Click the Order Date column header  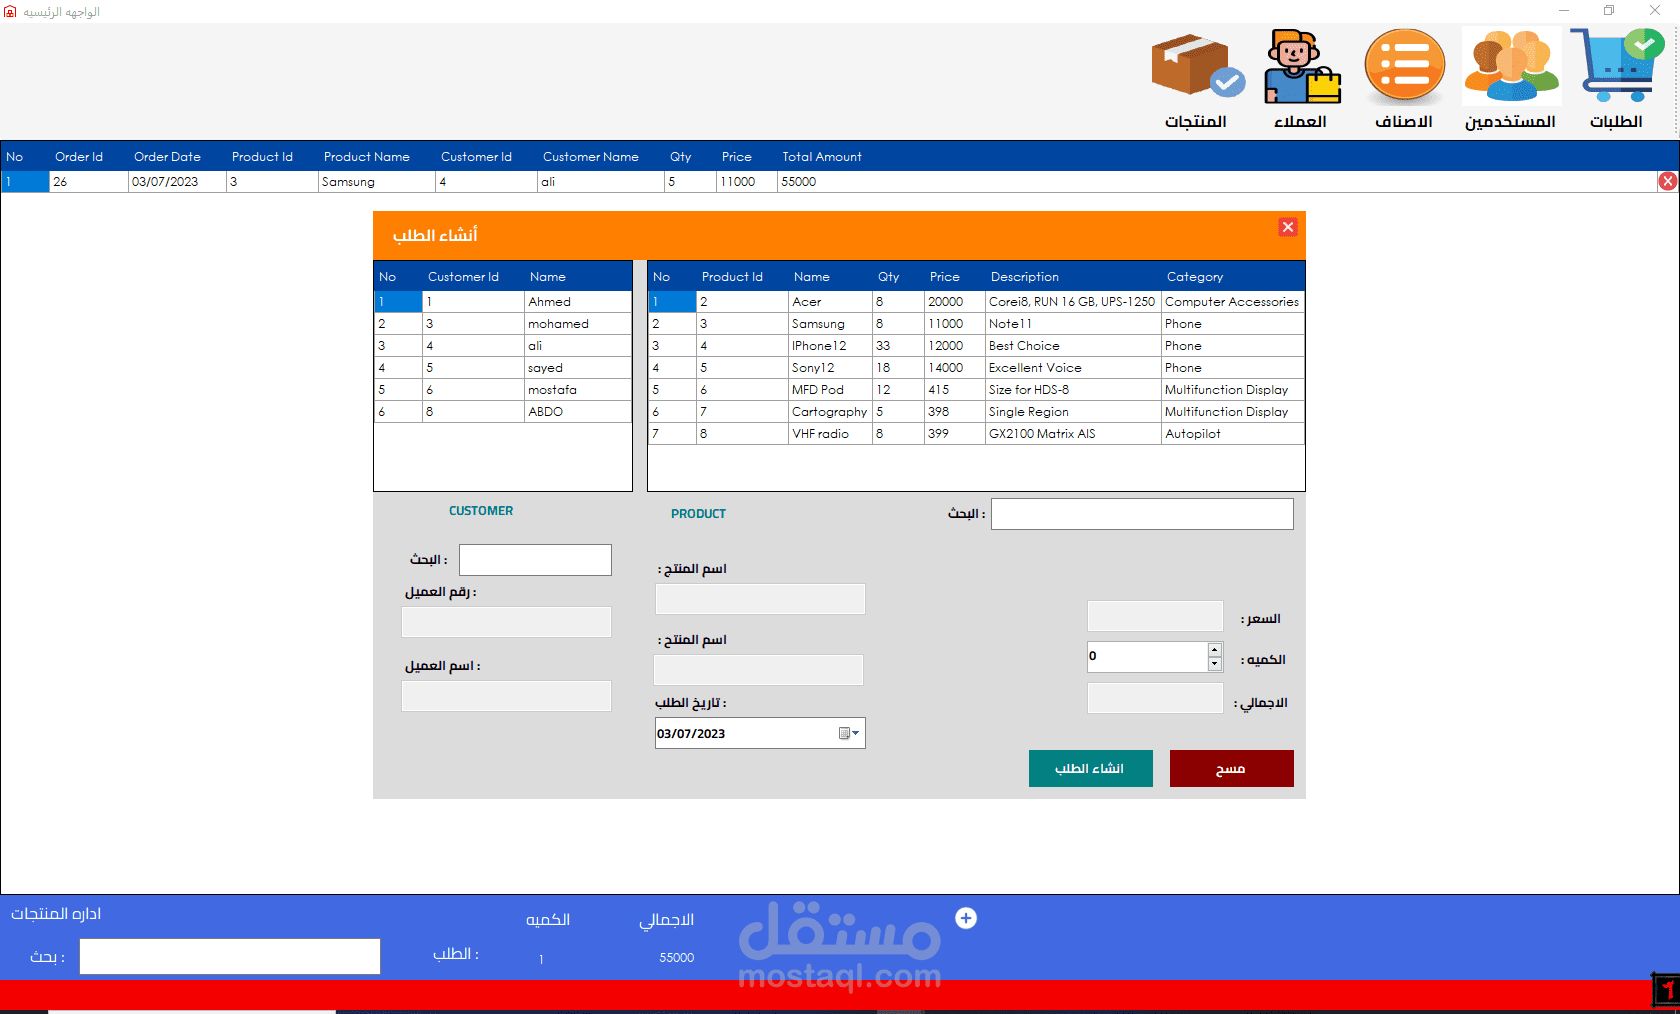click(167, 157)
